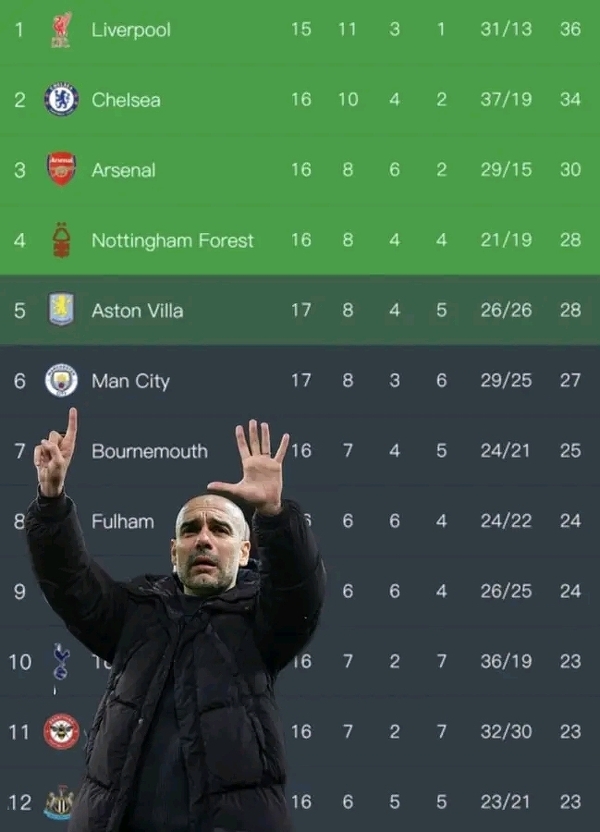
Task: Select the Chelsea club badge
Action: 61,100
